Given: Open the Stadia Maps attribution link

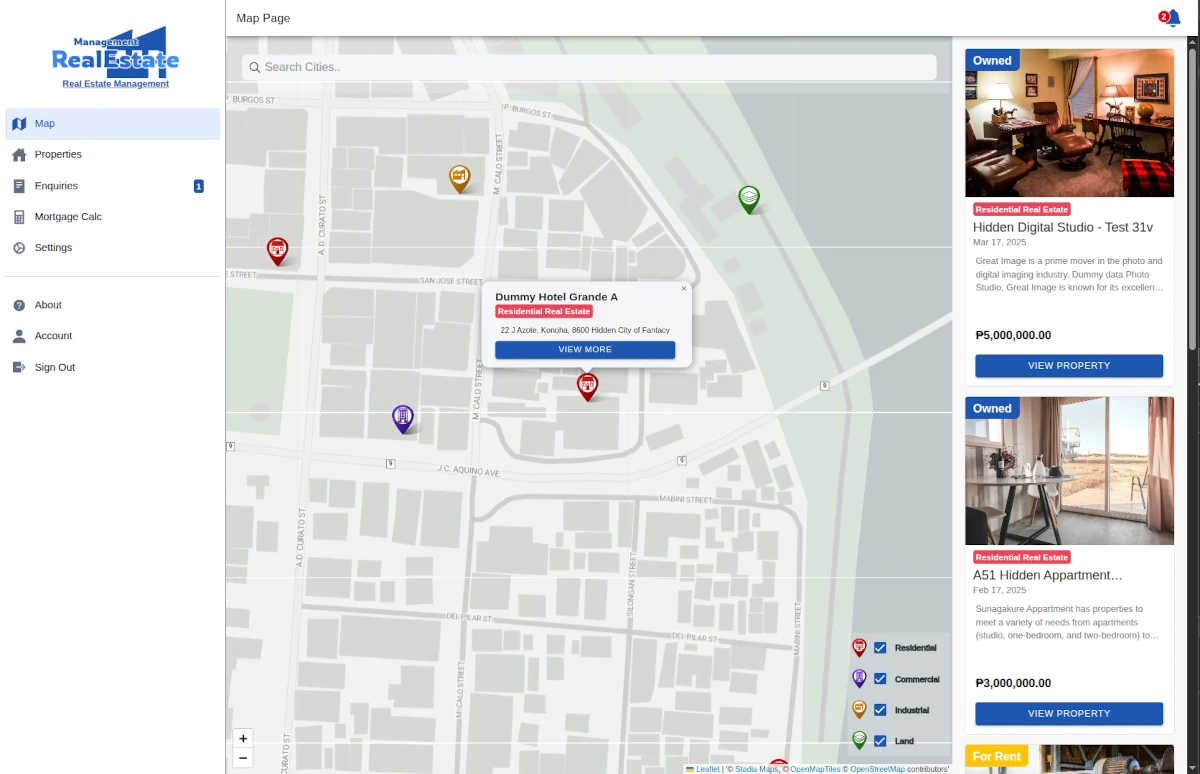Looking at the screenshot, I should [756, 769].
